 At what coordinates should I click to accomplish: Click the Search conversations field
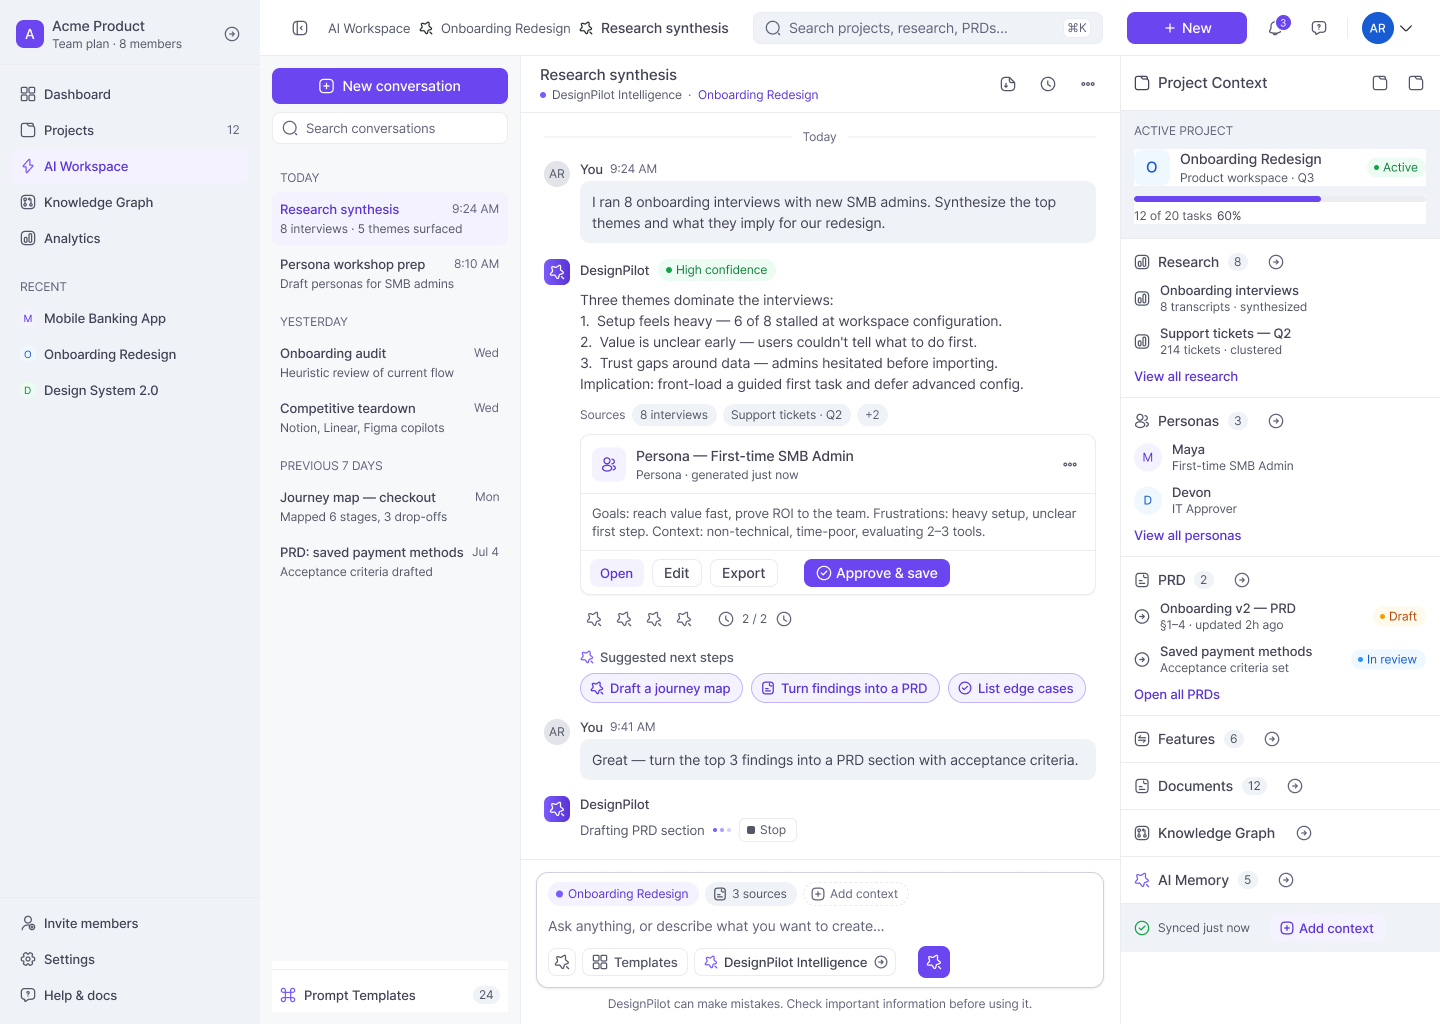pos(390,128)
